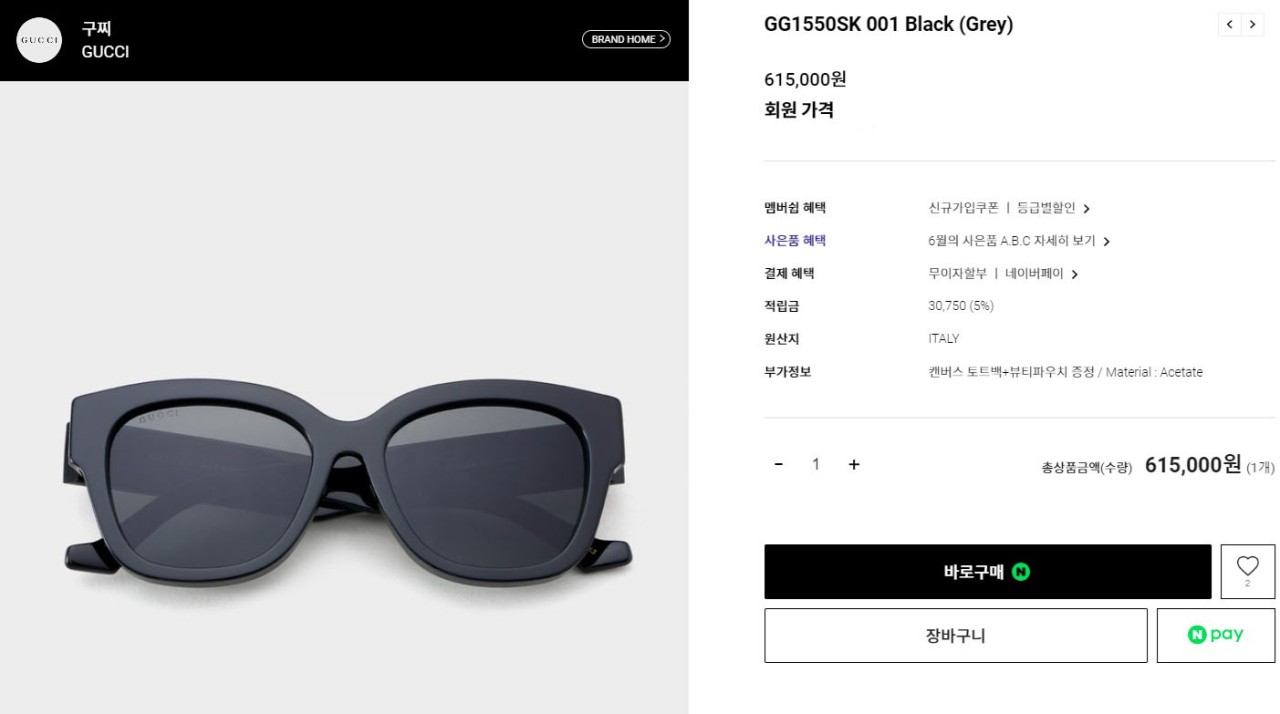Pay using the Npay button

[x=1215, y=635]
